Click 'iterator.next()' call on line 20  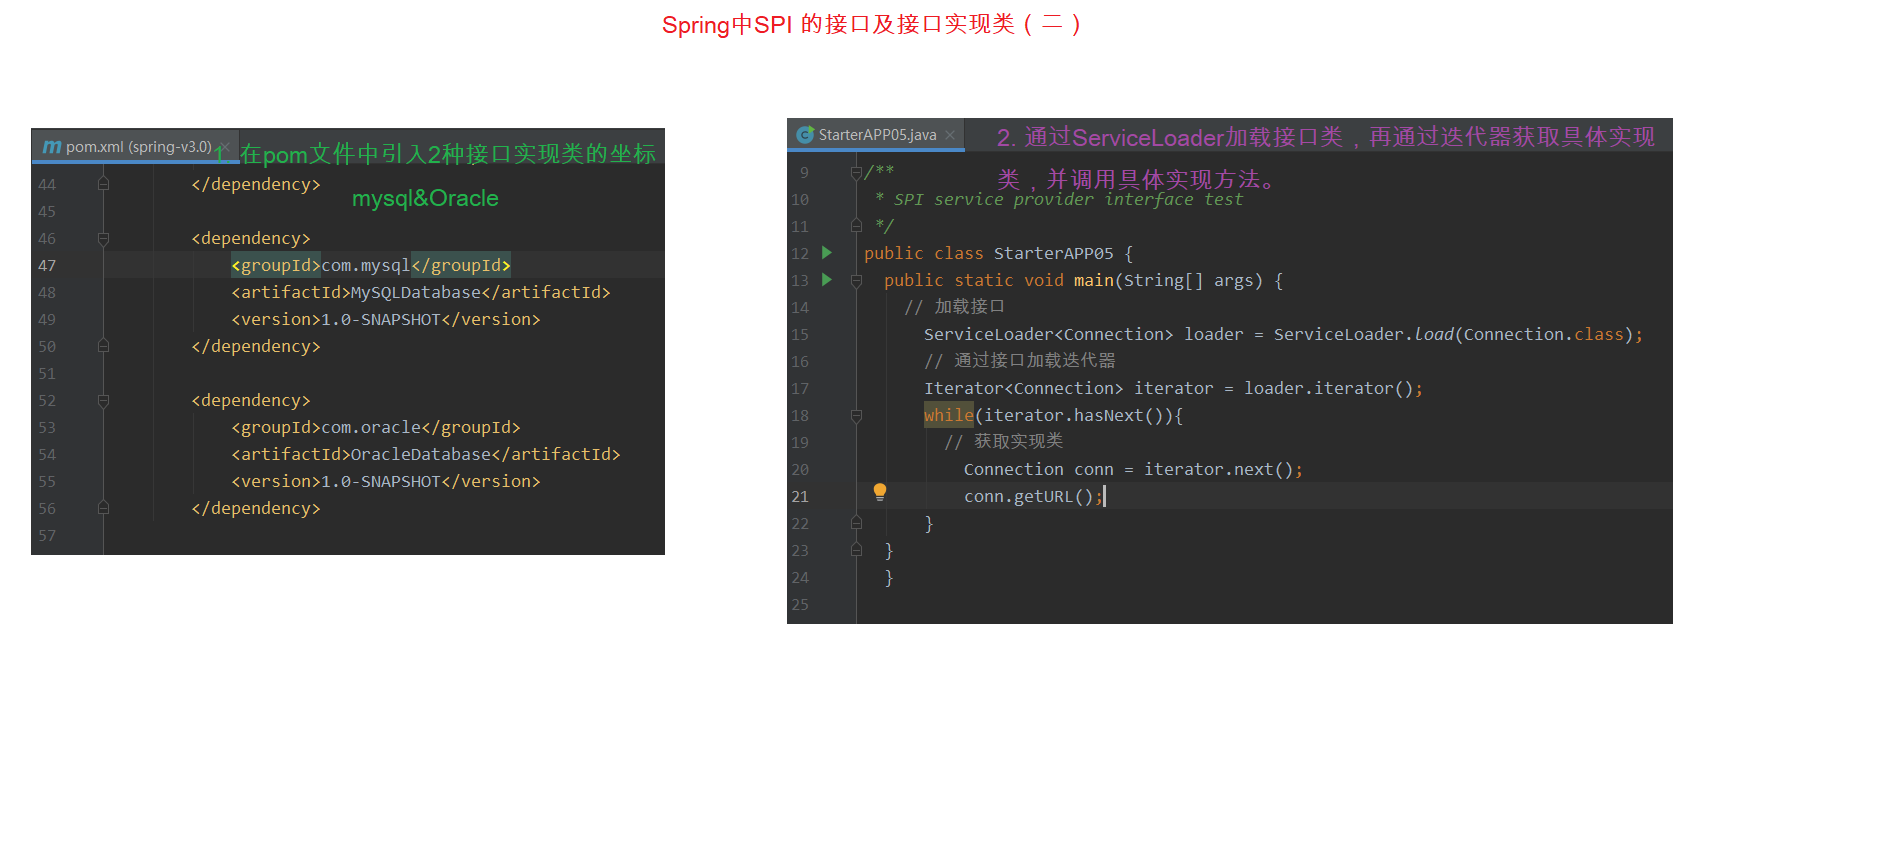[x=1218, y=469]
